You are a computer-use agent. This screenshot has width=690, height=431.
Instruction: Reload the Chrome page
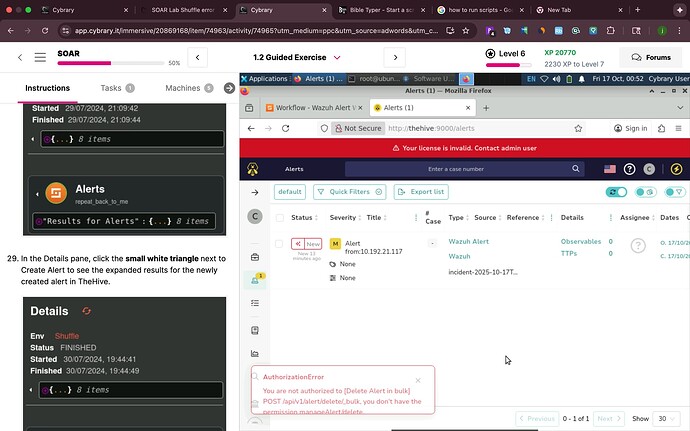point(44,30)
